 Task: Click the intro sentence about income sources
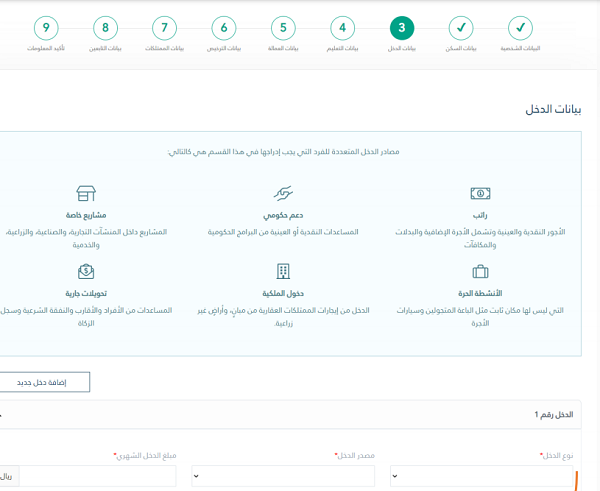tap(283, 152)
